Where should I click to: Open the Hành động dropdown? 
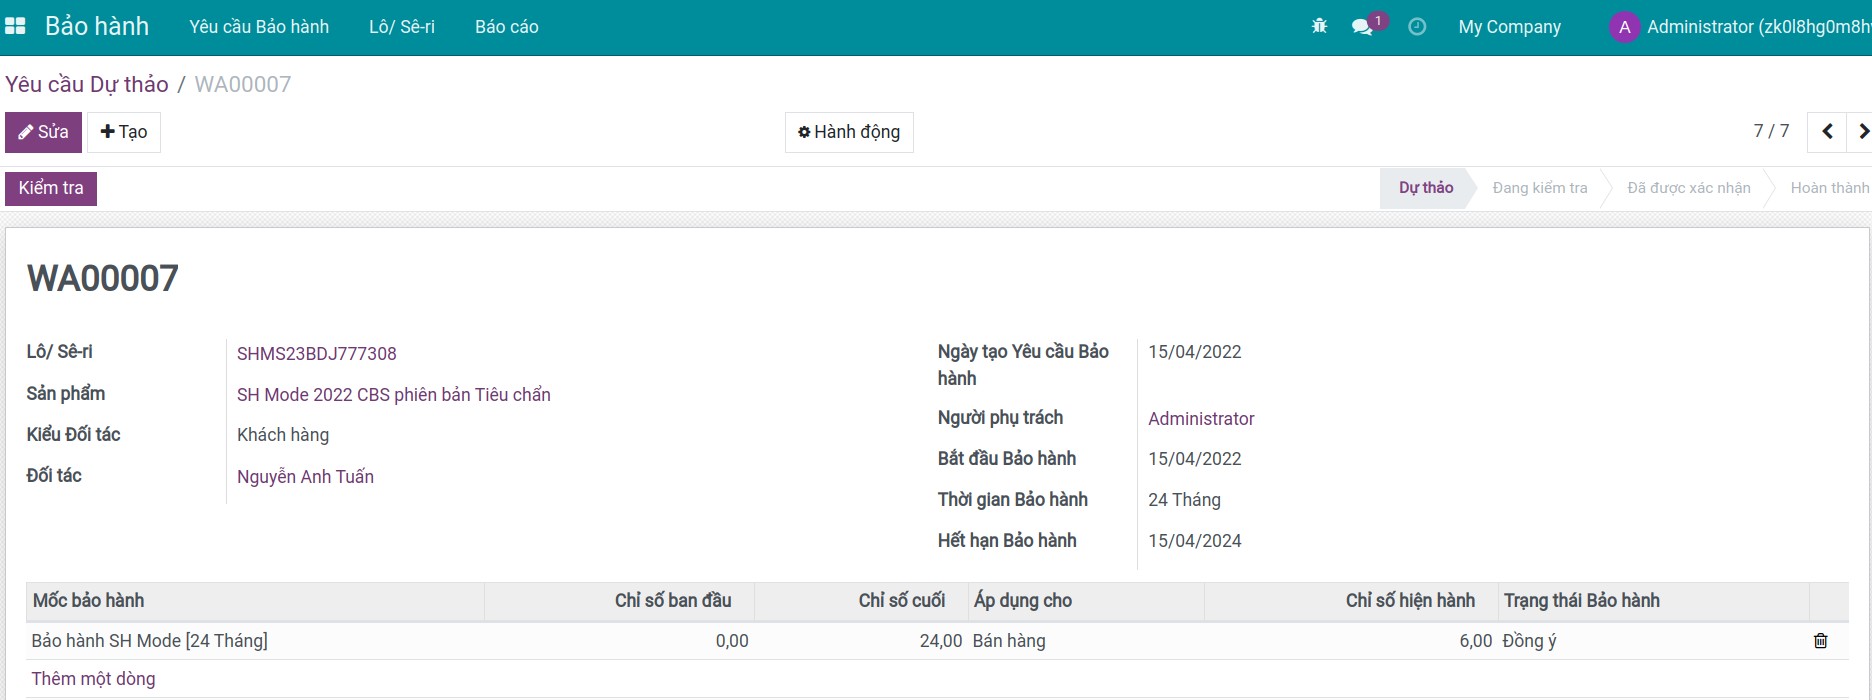point(849,132)
